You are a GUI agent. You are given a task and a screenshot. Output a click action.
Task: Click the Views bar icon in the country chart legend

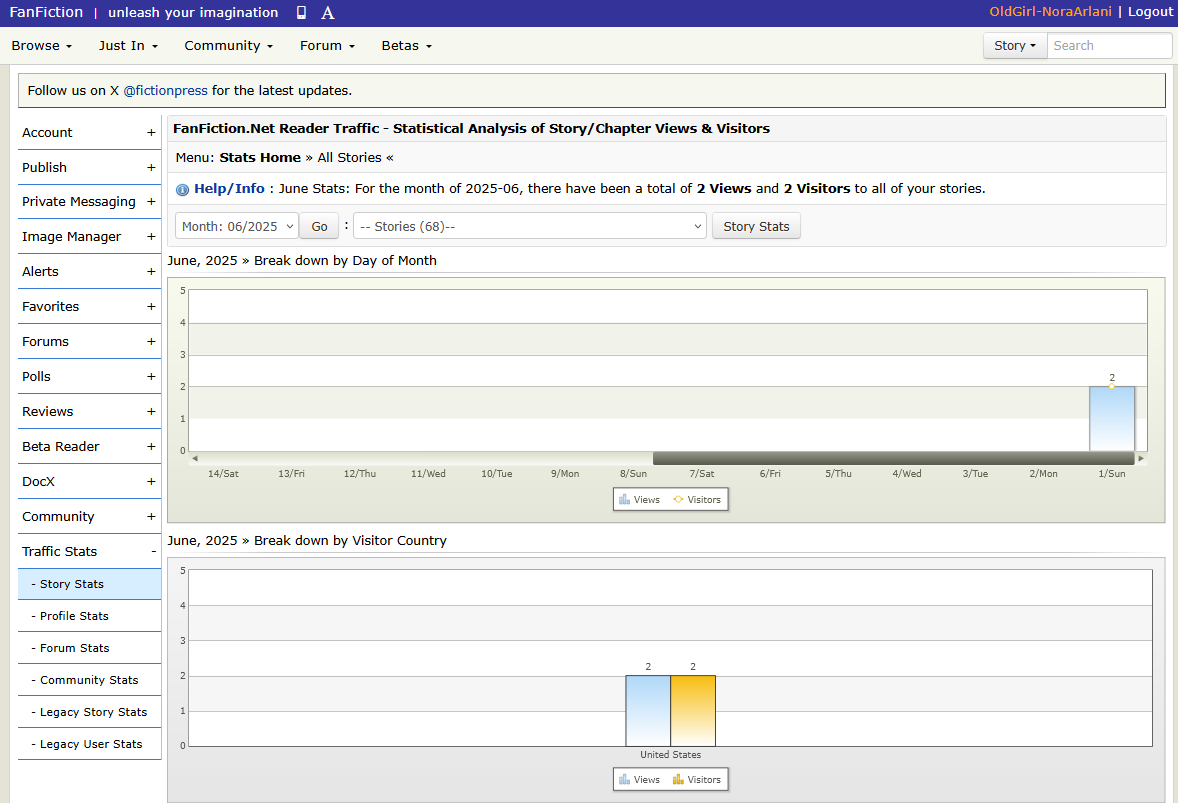pos(624,780)
